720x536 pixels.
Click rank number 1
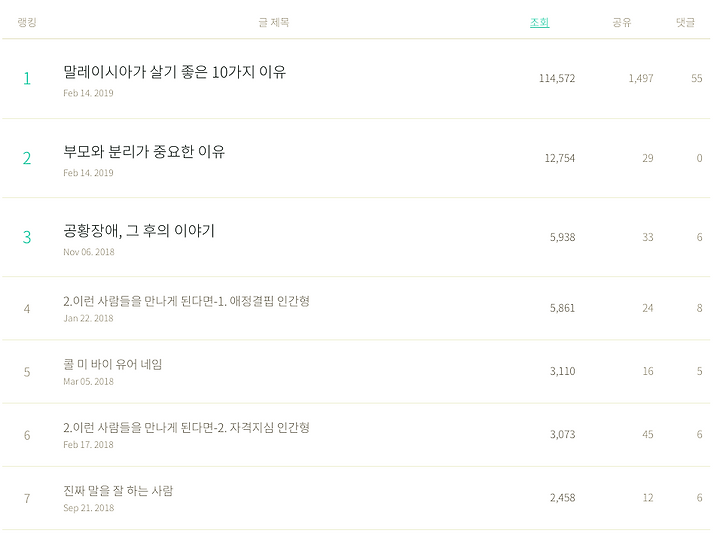point(27,79)
